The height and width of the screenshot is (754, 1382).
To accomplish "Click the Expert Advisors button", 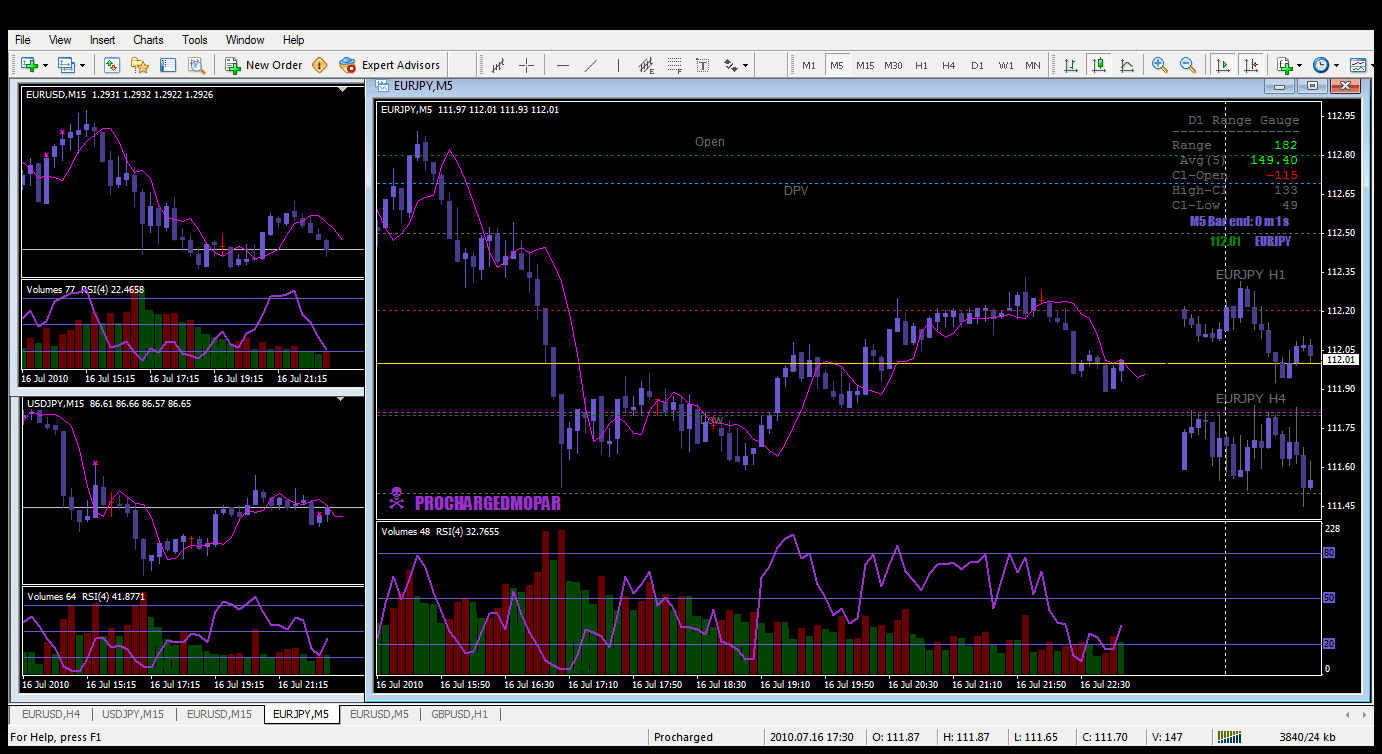I will point(390,65).
